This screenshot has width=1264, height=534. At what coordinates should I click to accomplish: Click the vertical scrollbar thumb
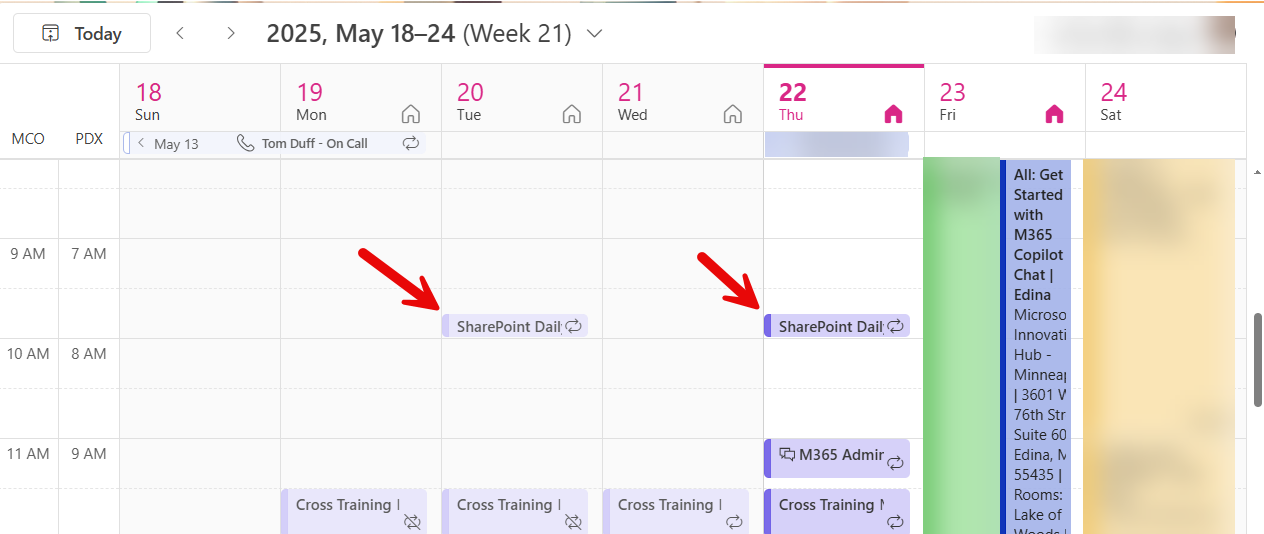point(1258,360)
